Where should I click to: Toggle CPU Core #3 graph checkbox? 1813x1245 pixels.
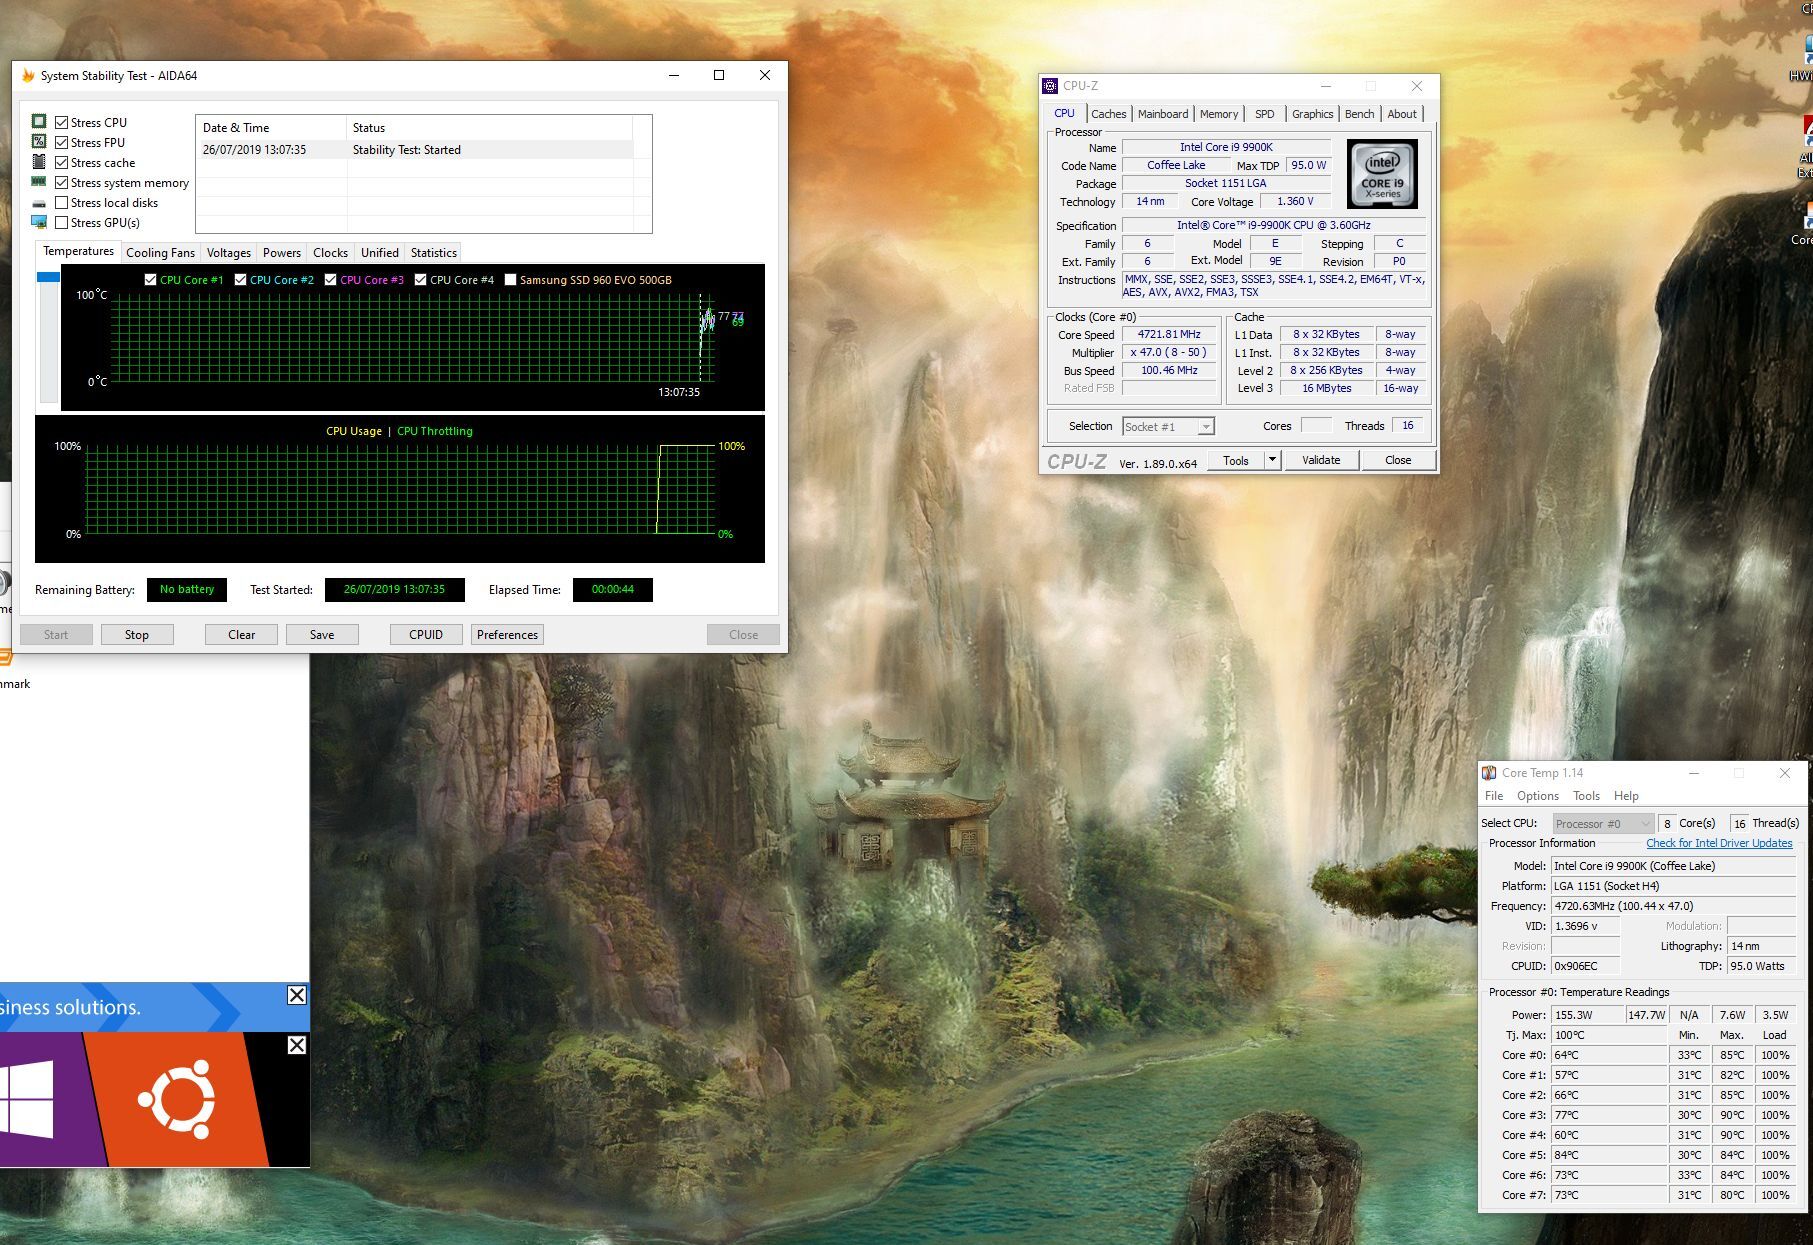tap(330, 280)
